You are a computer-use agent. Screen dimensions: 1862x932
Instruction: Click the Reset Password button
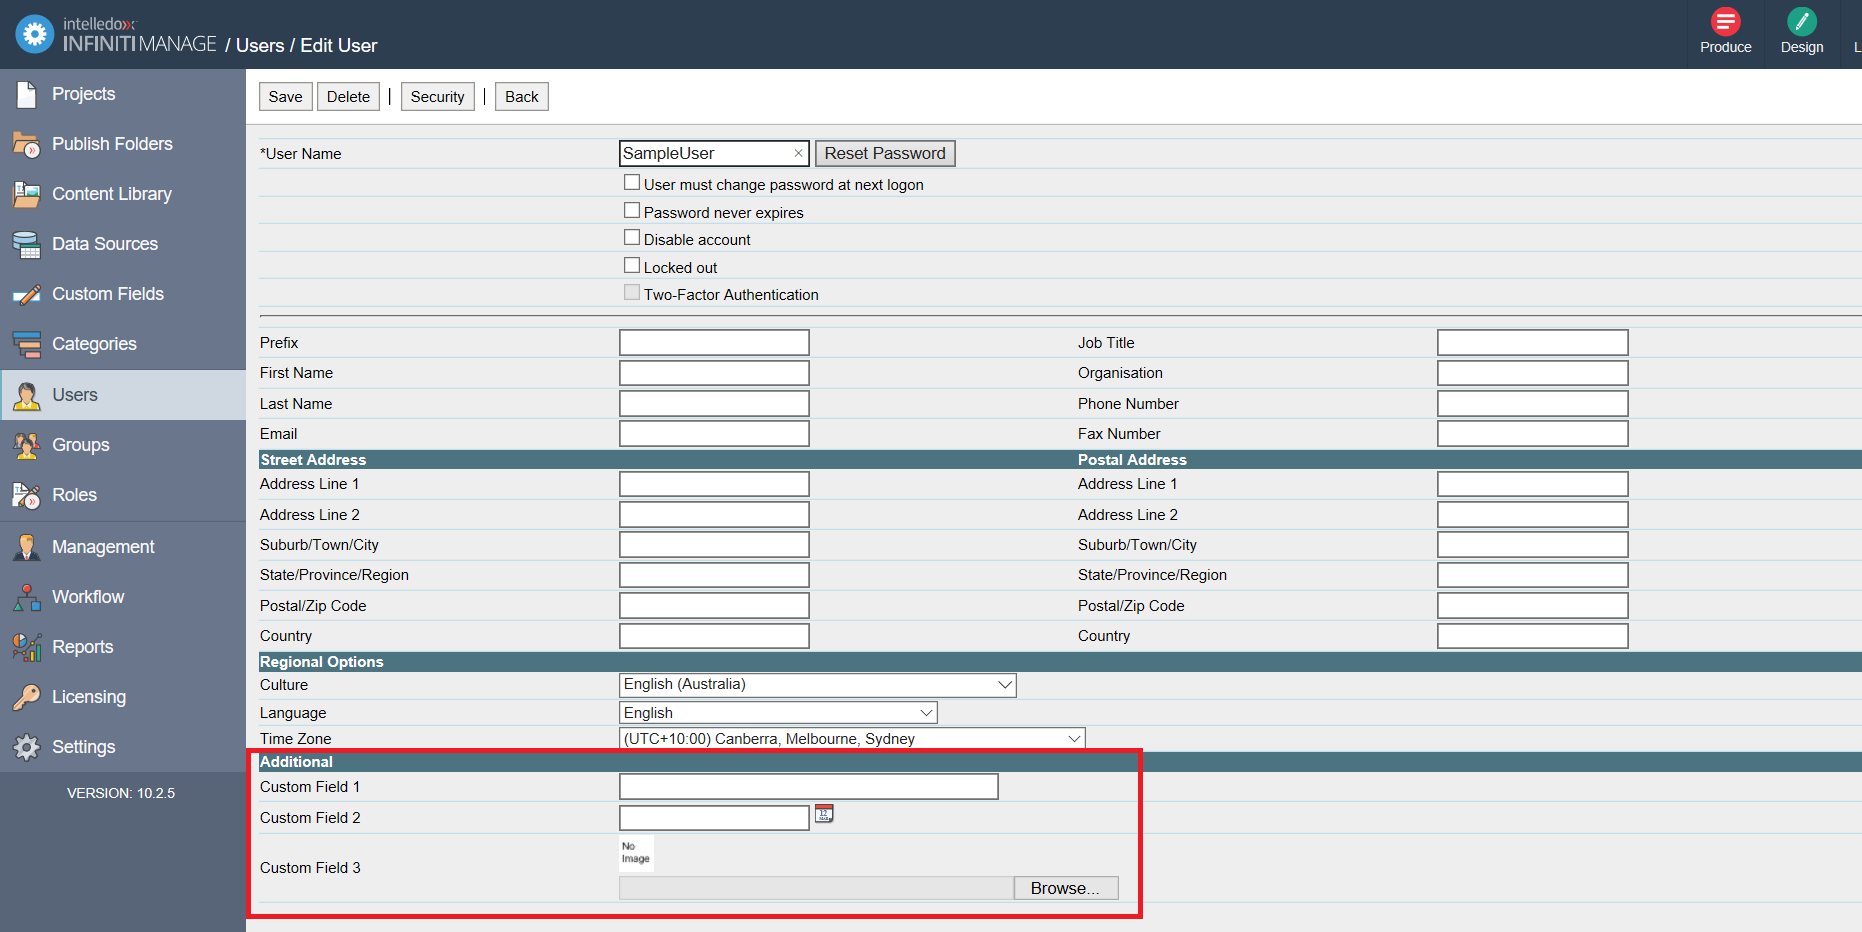coord(885,153)
